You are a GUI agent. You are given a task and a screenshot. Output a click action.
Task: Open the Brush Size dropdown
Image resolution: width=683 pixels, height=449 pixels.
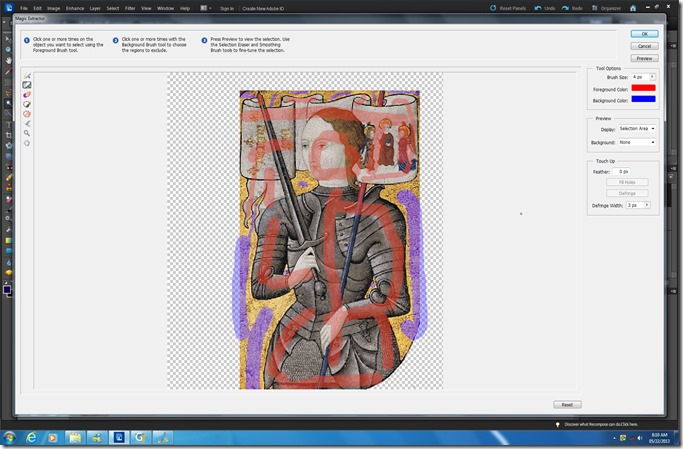pyautogui.click(x=653, y=77)
